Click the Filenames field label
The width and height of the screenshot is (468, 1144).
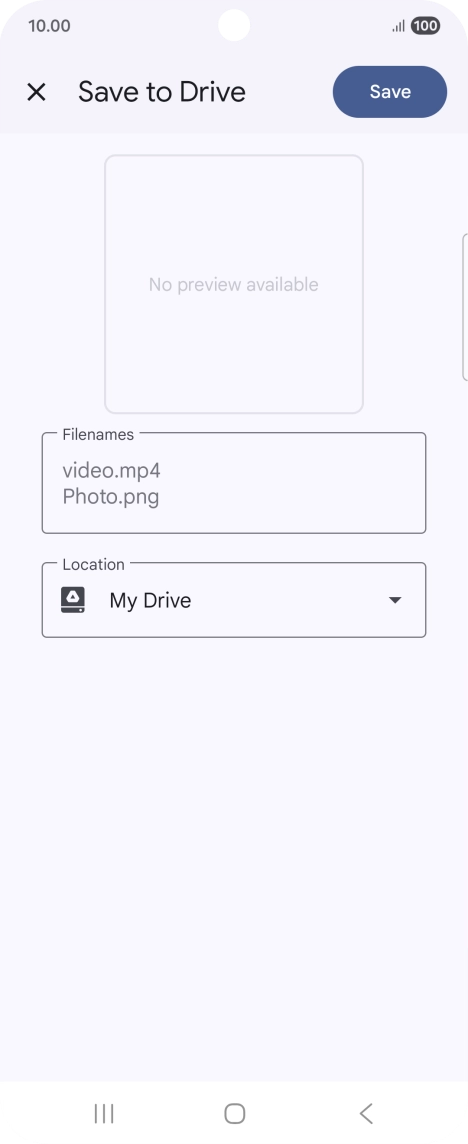(99, 434)
